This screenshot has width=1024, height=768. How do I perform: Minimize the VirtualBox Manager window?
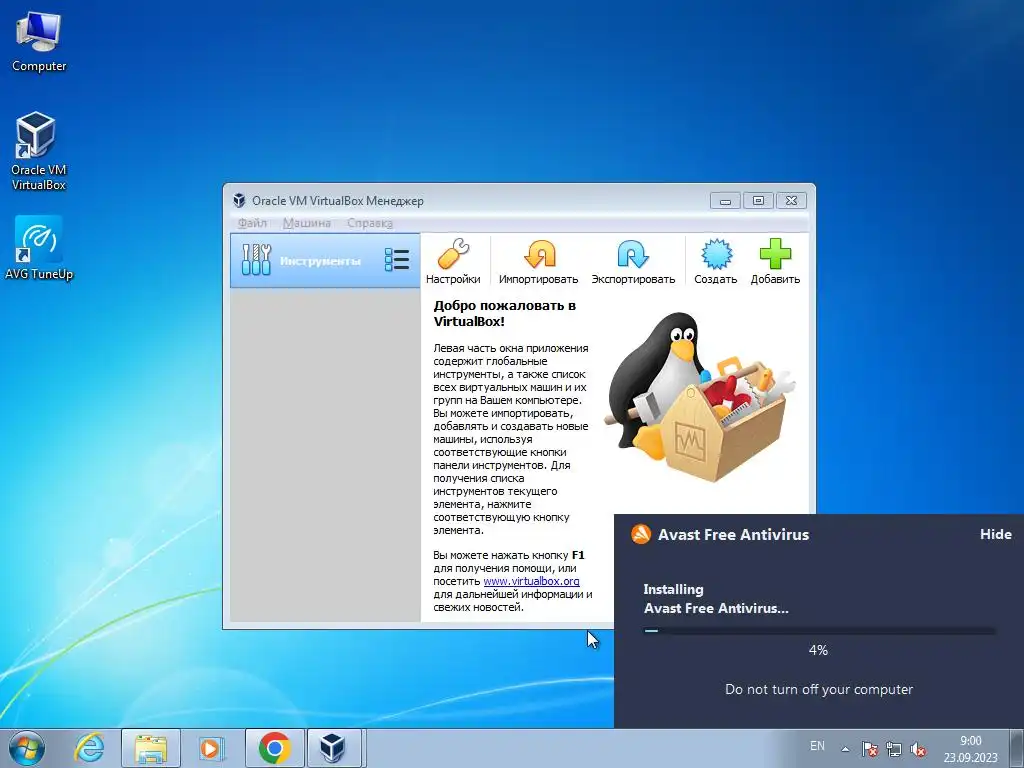point(725,200)
